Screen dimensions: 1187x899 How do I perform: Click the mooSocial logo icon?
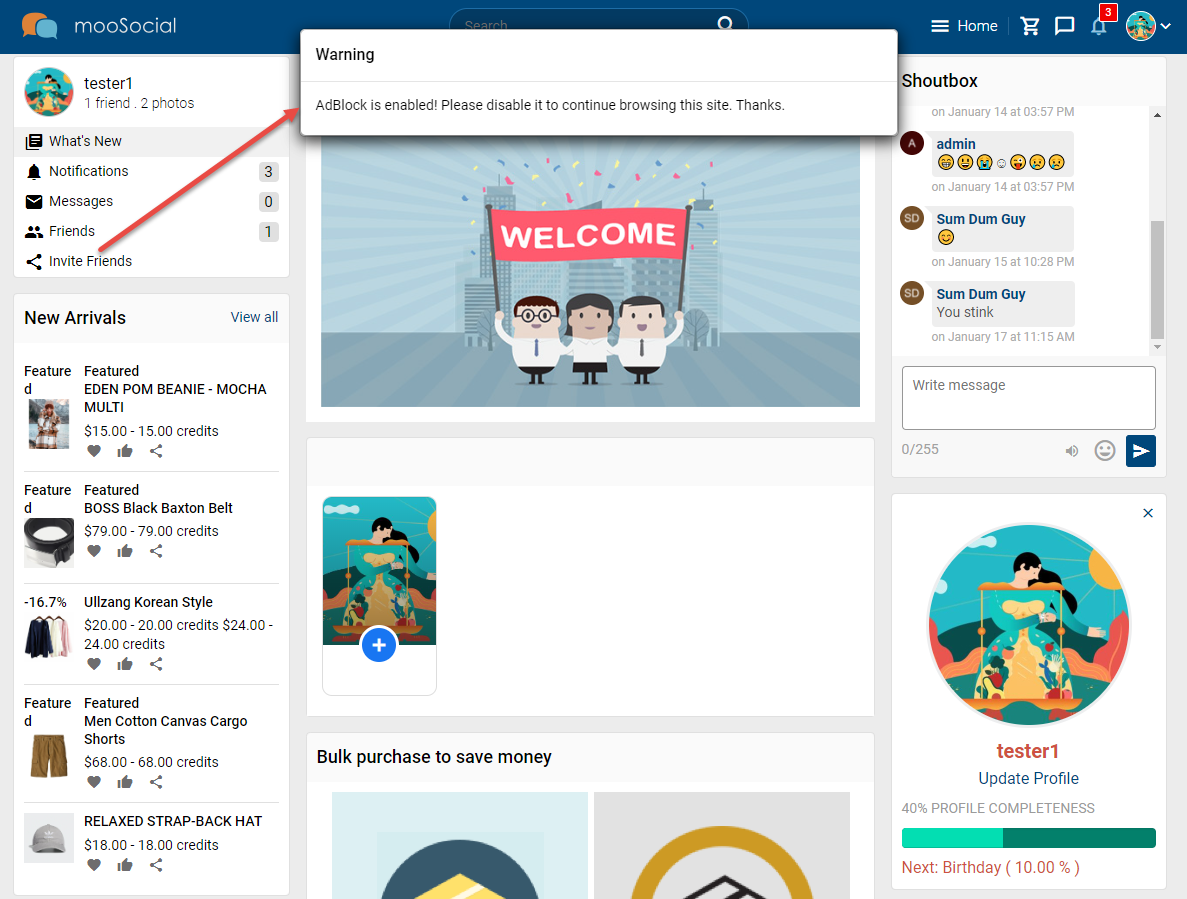pyautogui.click(x=39, y=26)
